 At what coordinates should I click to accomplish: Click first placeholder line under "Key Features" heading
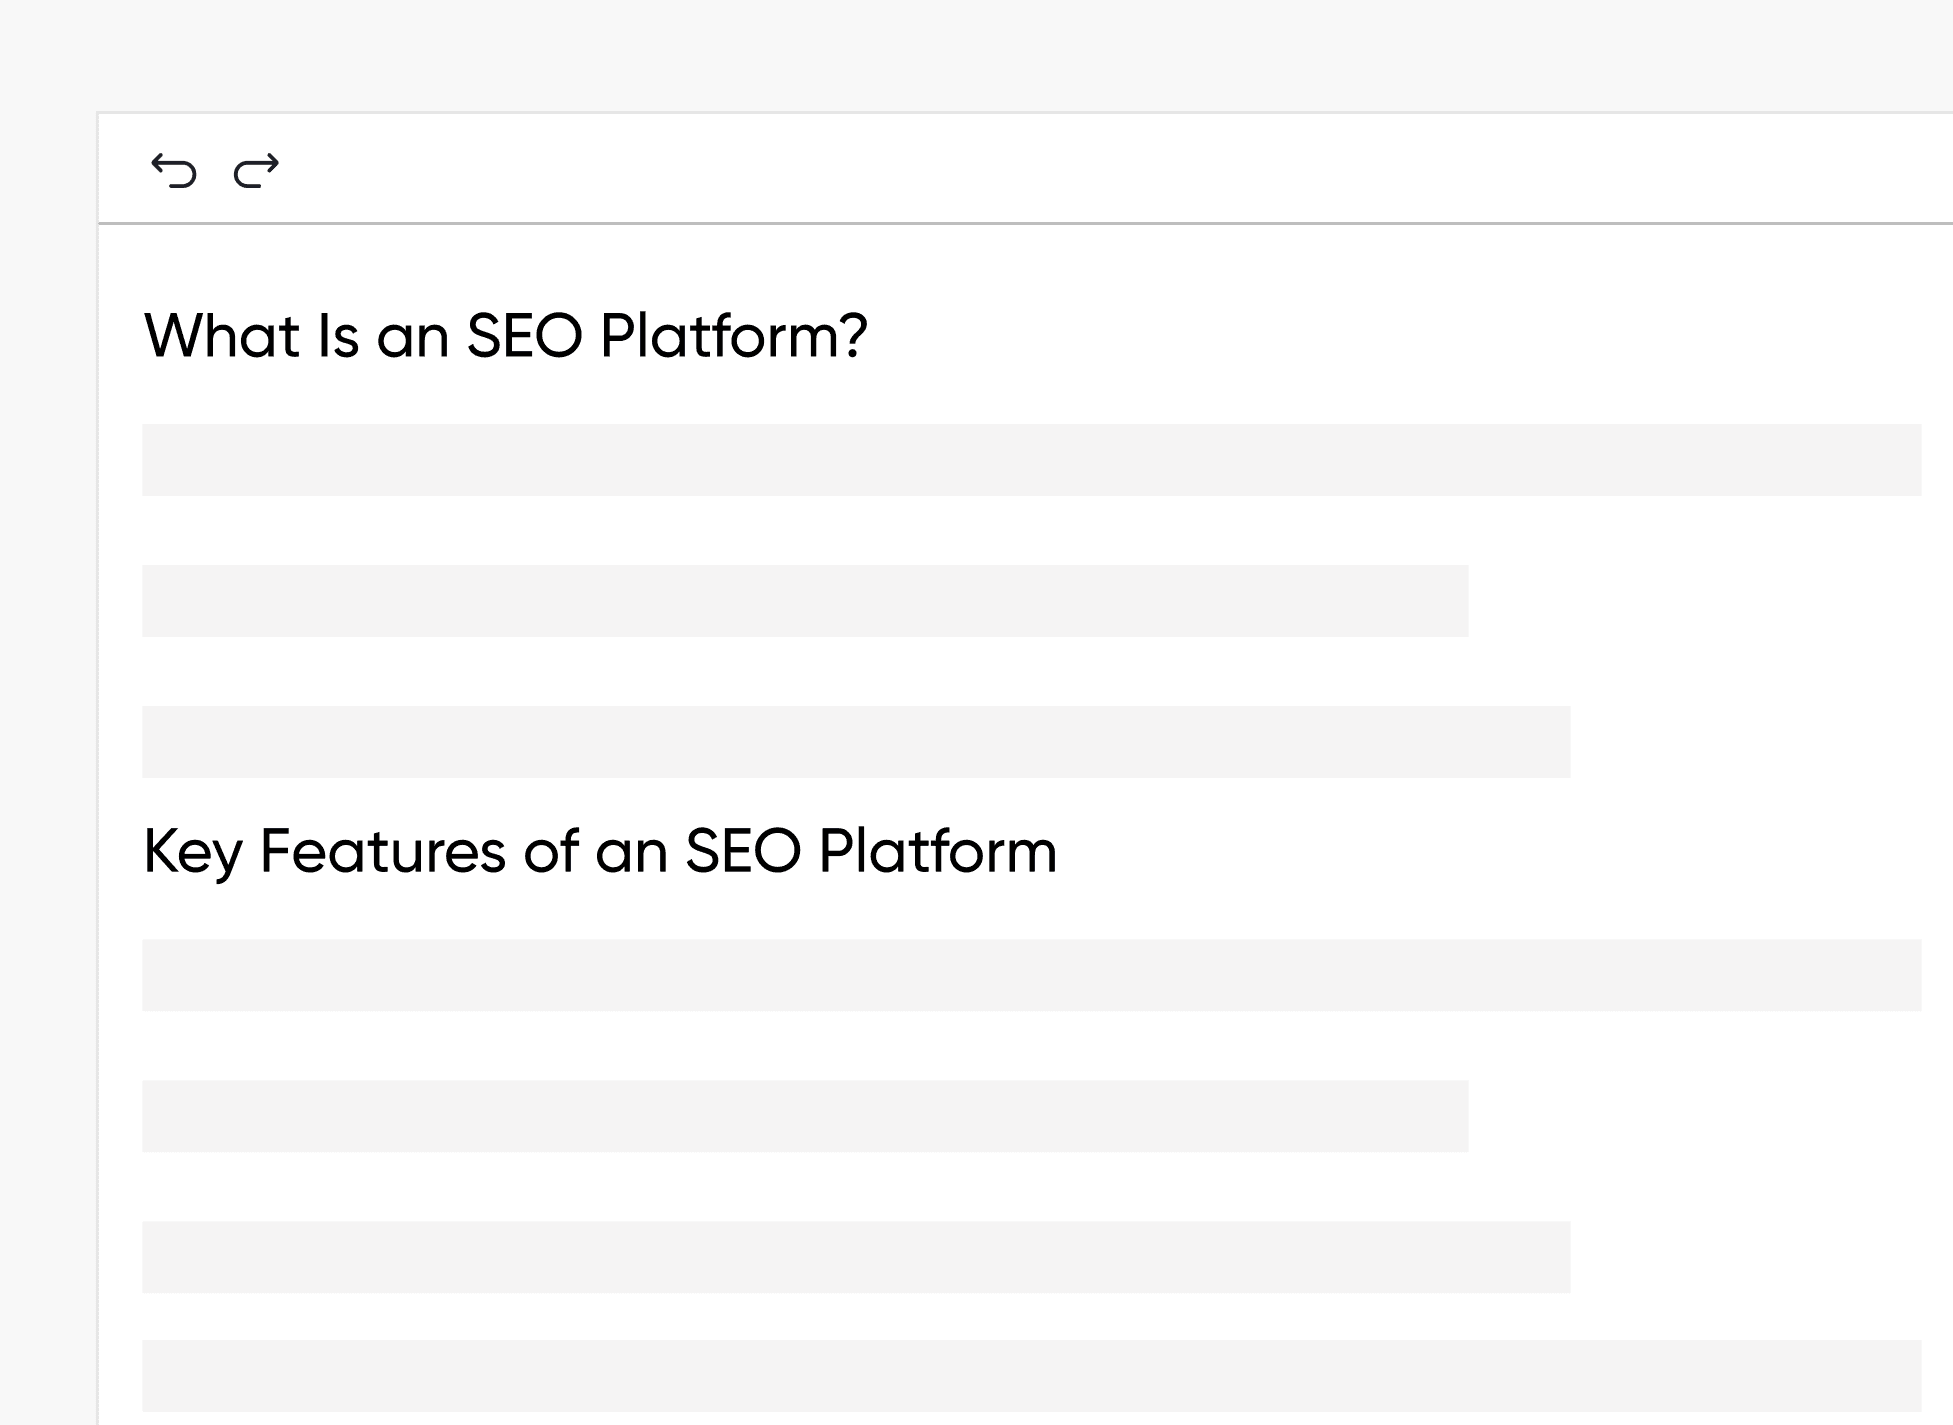[x=1031, y=975]
